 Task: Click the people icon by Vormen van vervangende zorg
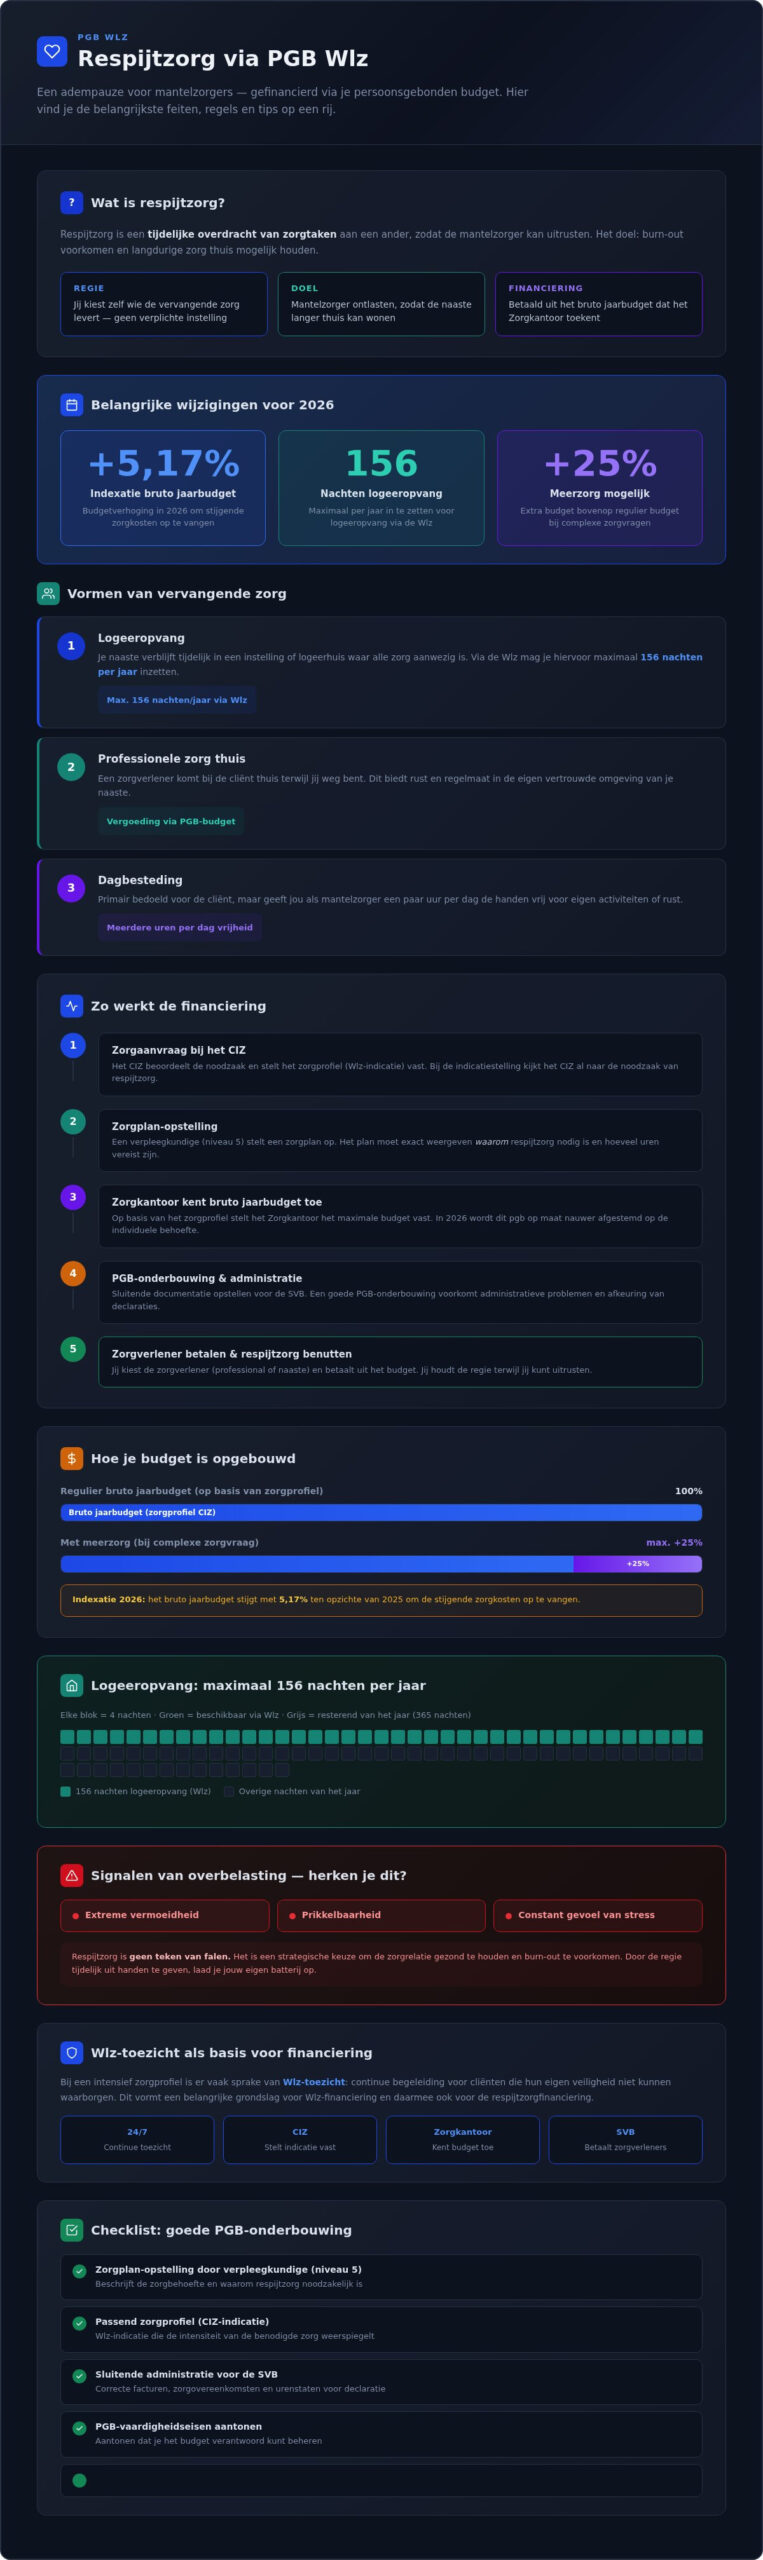coord(48,593)
